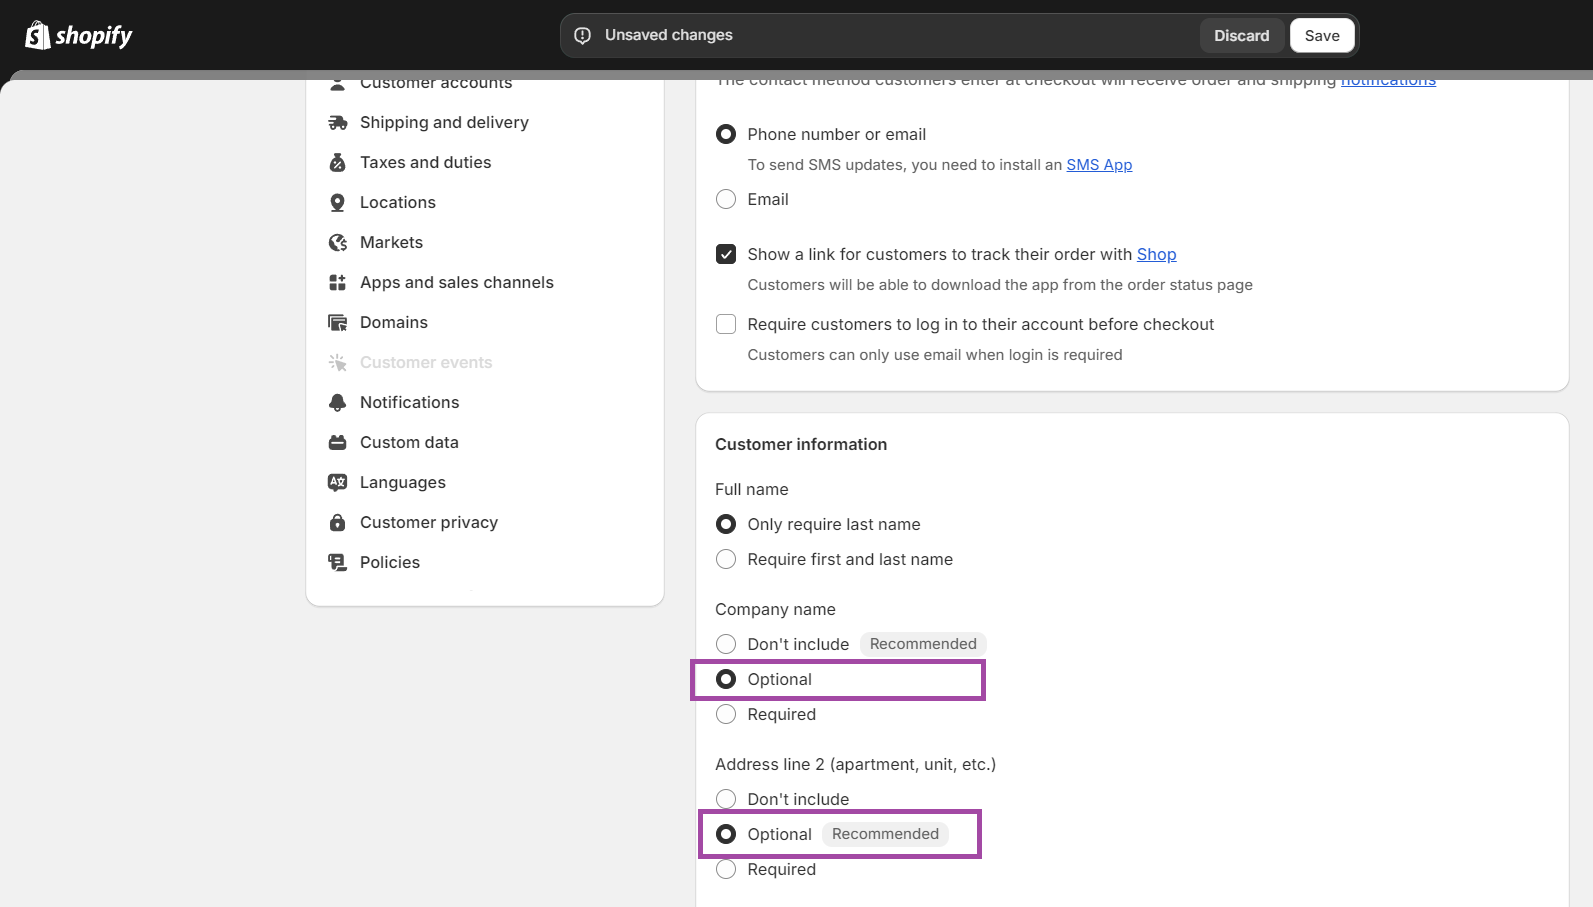This screenshot has width=1593, height=907.
Task: Click the Recommended badge beside Address line 2 Optional
Action: pos(885,834)
